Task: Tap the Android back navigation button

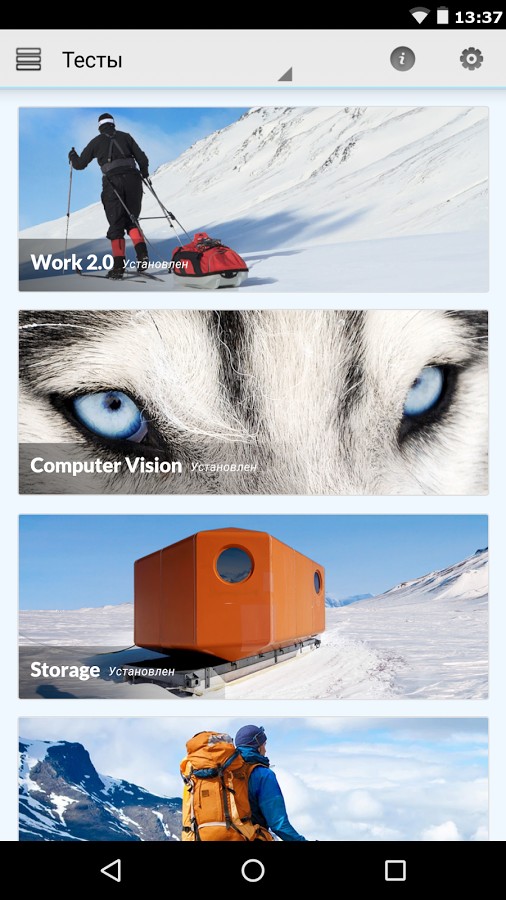Action: pos(111,870)
